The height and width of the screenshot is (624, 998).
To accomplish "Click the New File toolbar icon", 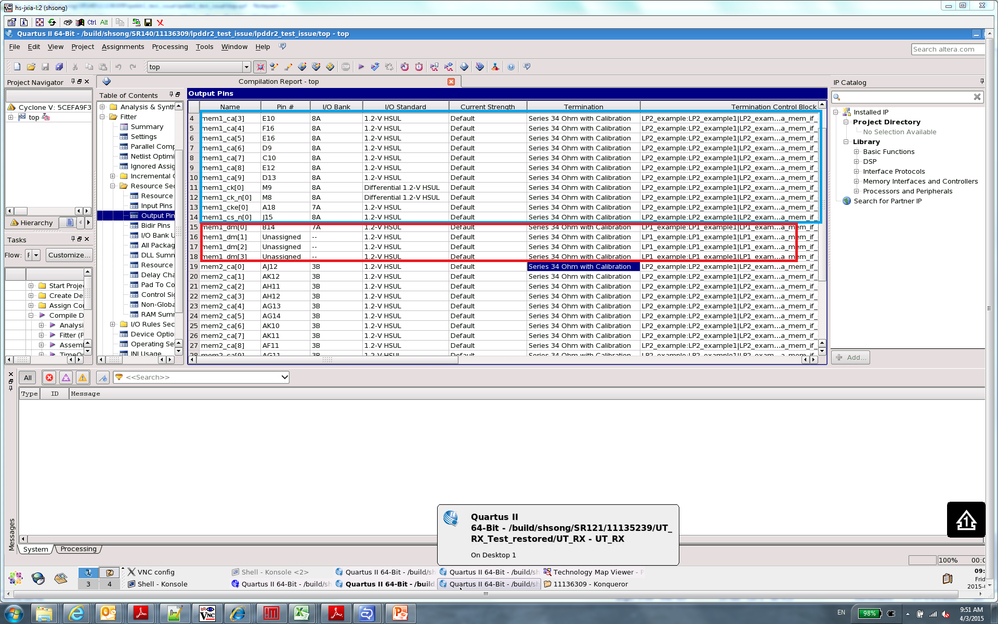I will [17, 67].
